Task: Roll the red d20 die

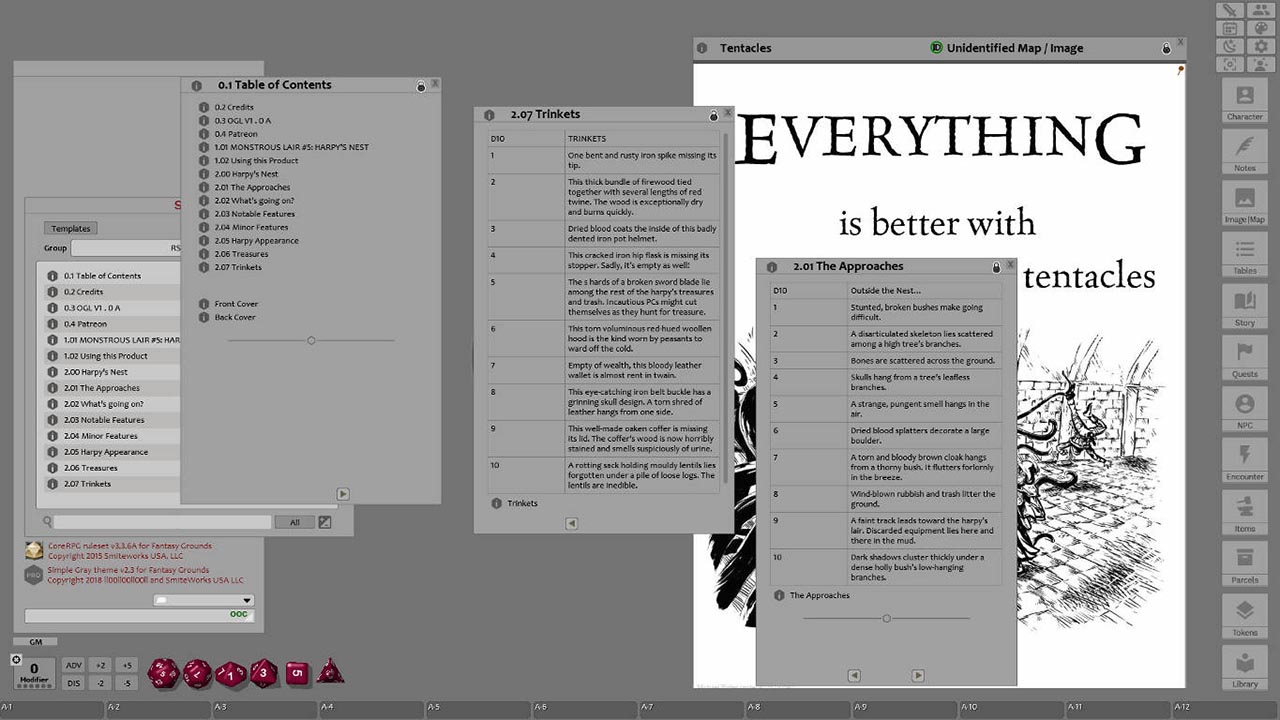Action: pos(164,673)
